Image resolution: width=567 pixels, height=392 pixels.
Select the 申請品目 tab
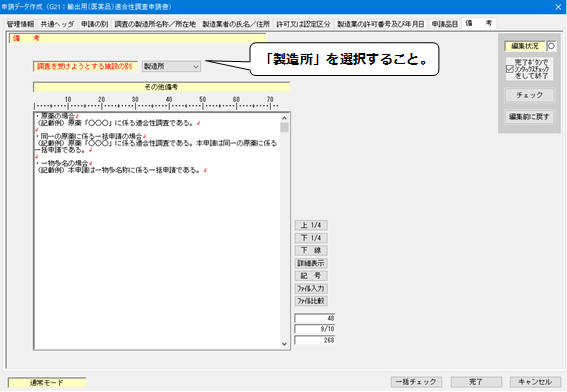pyautogui.click(x=445, y=24)
